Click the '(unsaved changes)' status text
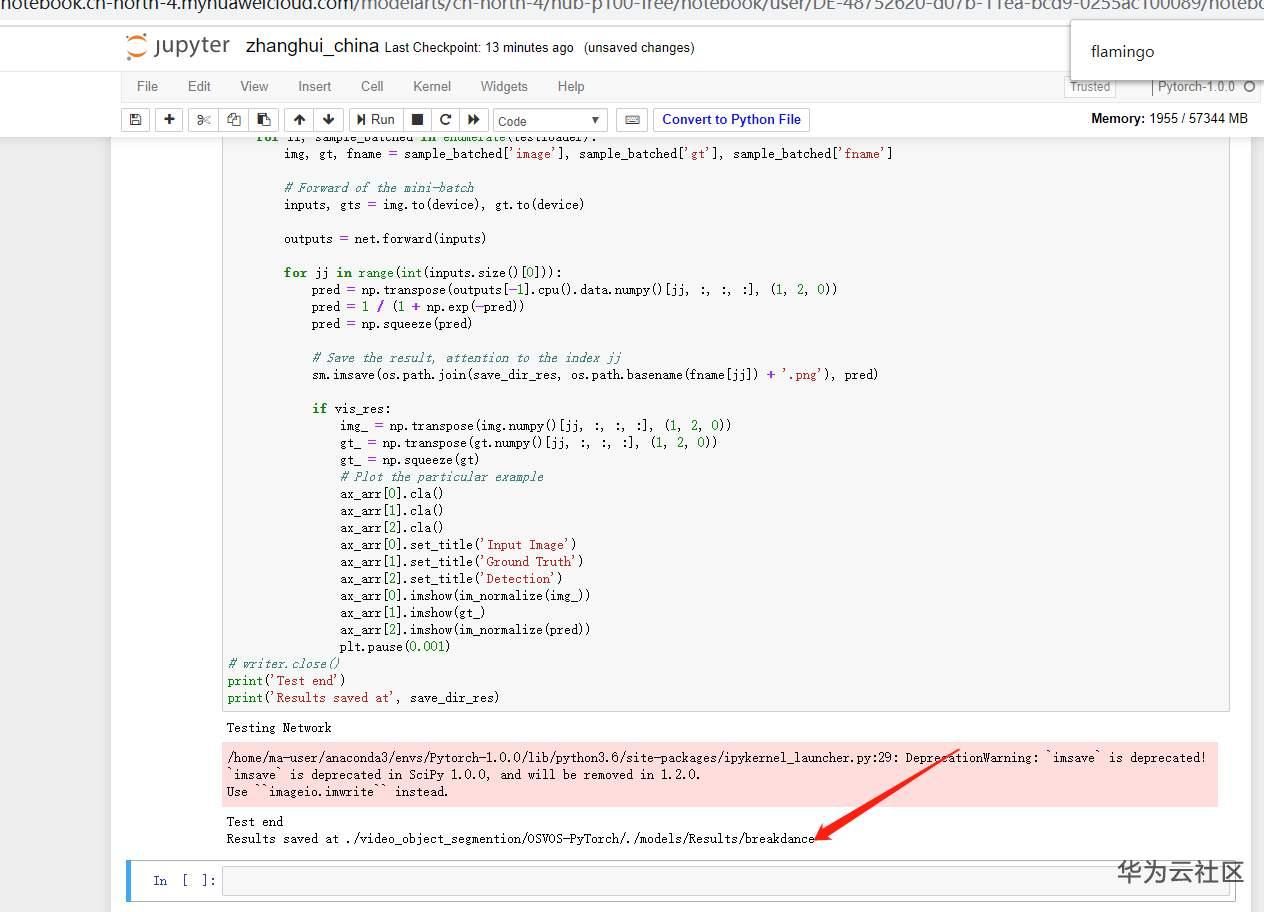This screenshot has height=912, width=1264. [x=639, y=47]
